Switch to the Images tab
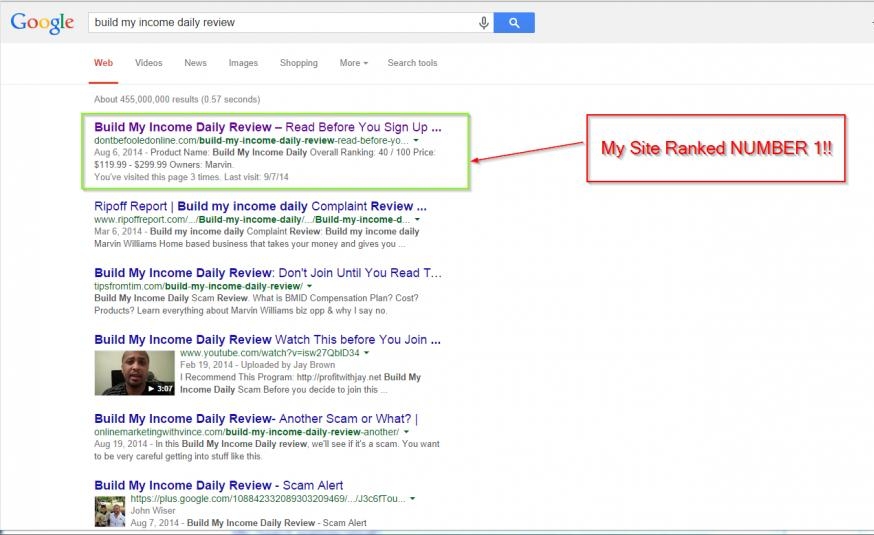The image size is (874, 535). [x=243, y=63]
